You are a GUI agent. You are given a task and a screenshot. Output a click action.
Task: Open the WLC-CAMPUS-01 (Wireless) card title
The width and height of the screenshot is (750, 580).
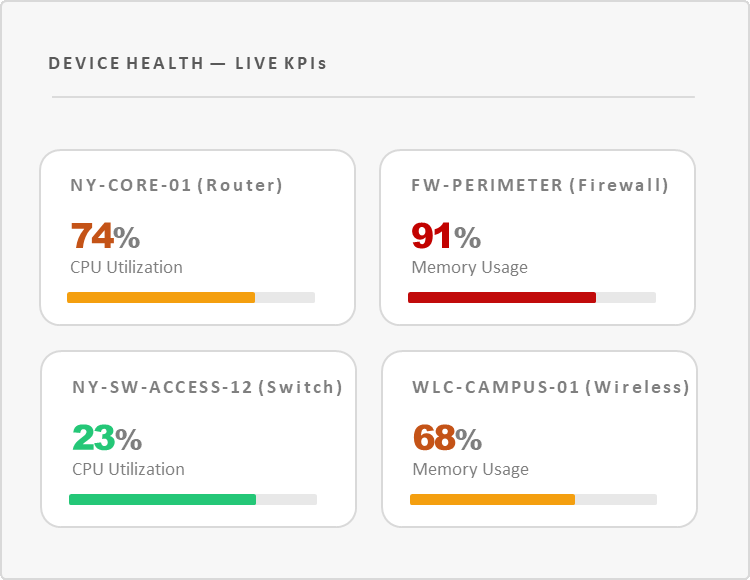point(551,387)
